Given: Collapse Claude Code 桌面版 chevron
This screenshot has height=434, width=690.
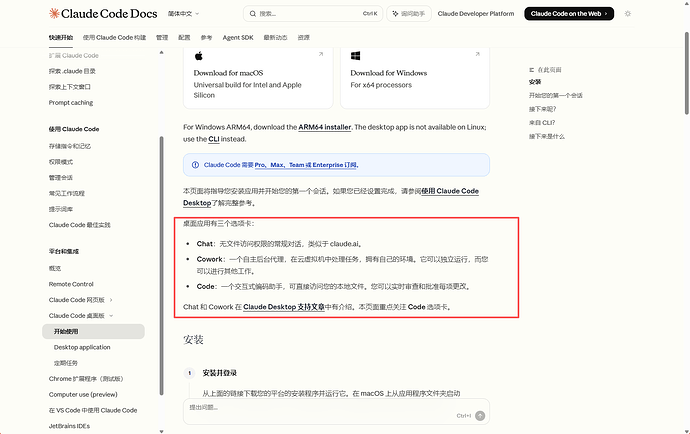Looking at the screenshot, I should (111, 316).
